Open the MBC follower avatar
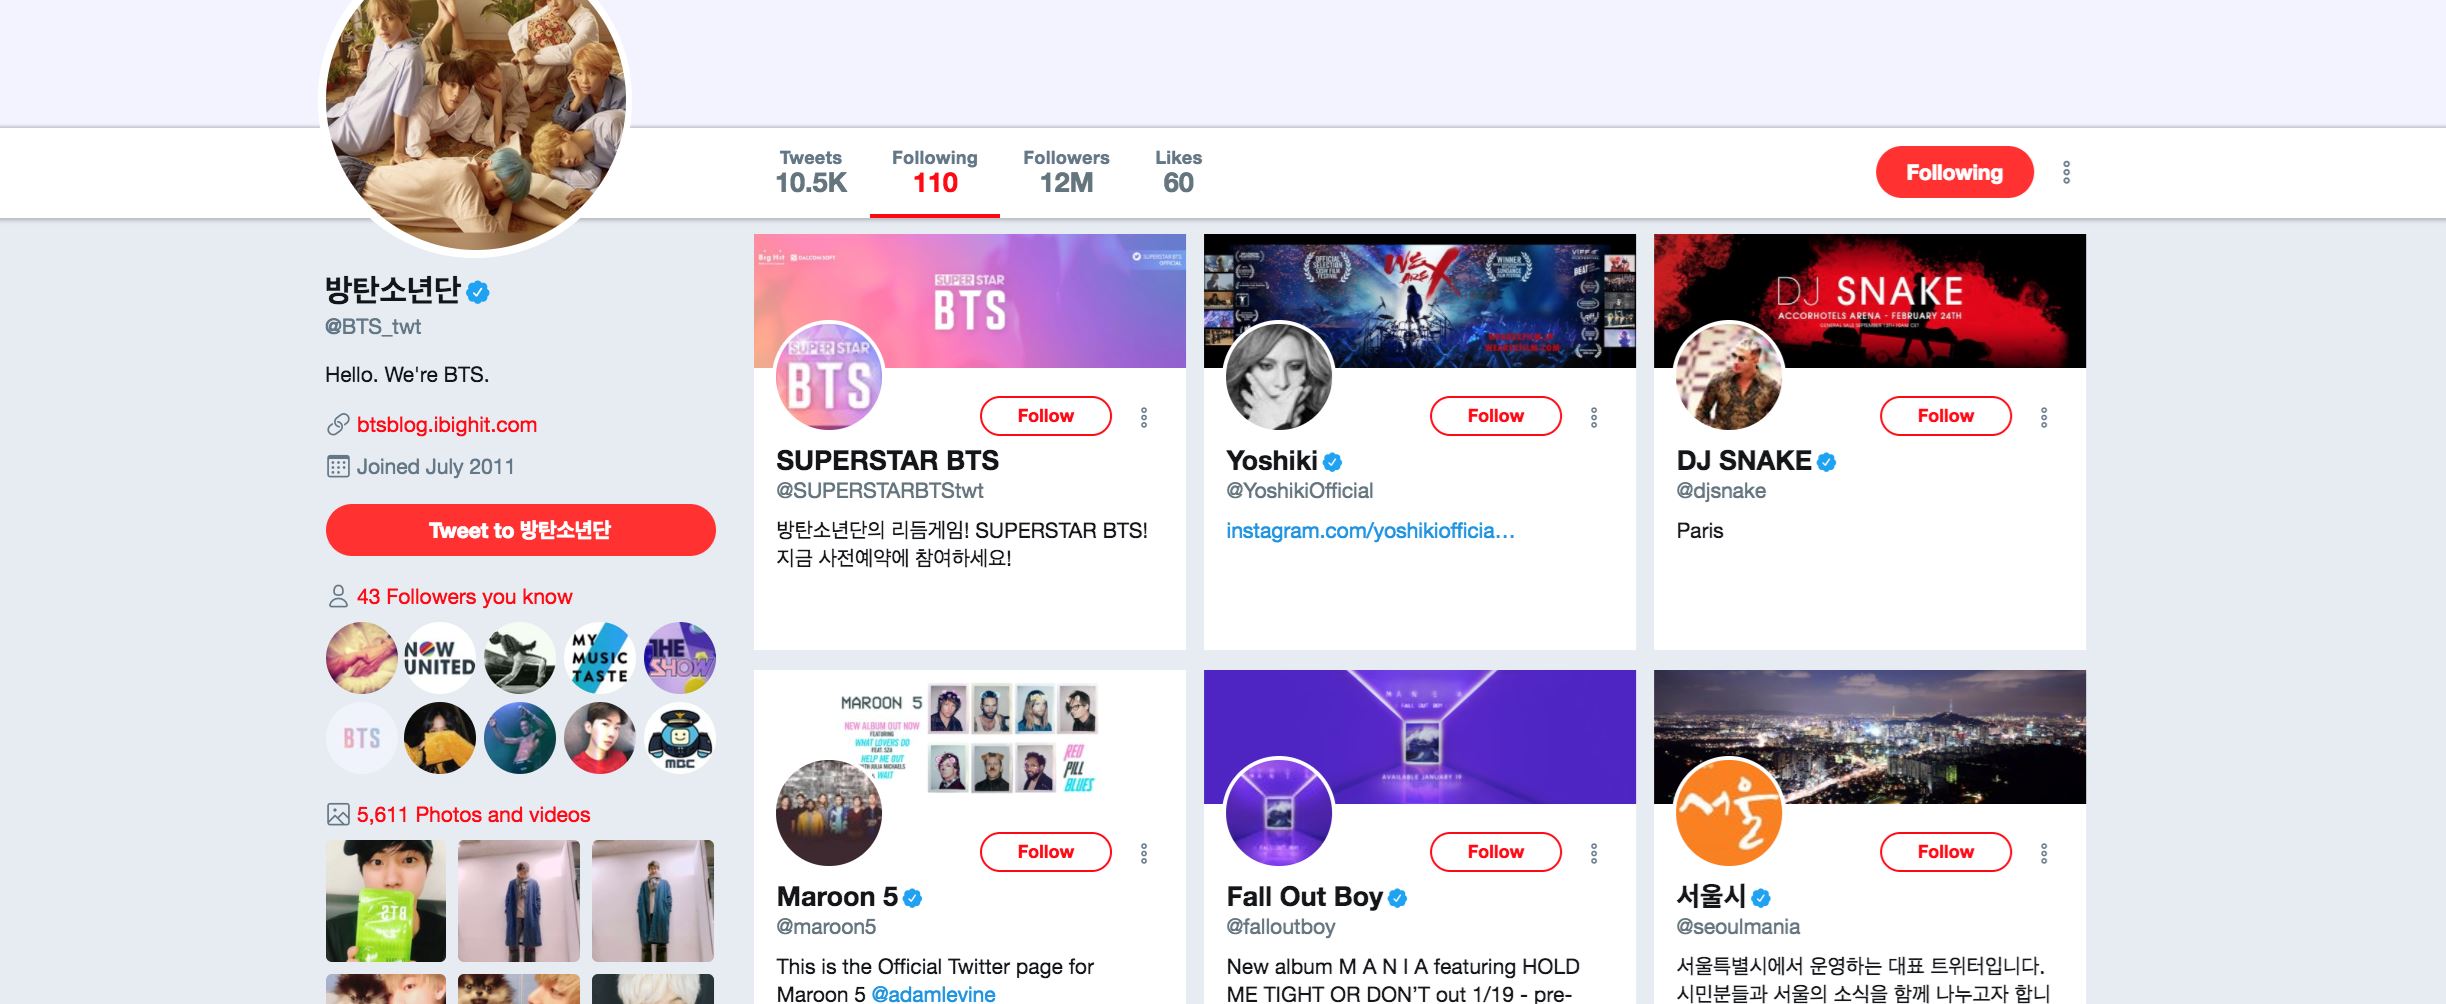 click(x=680, y=738)
